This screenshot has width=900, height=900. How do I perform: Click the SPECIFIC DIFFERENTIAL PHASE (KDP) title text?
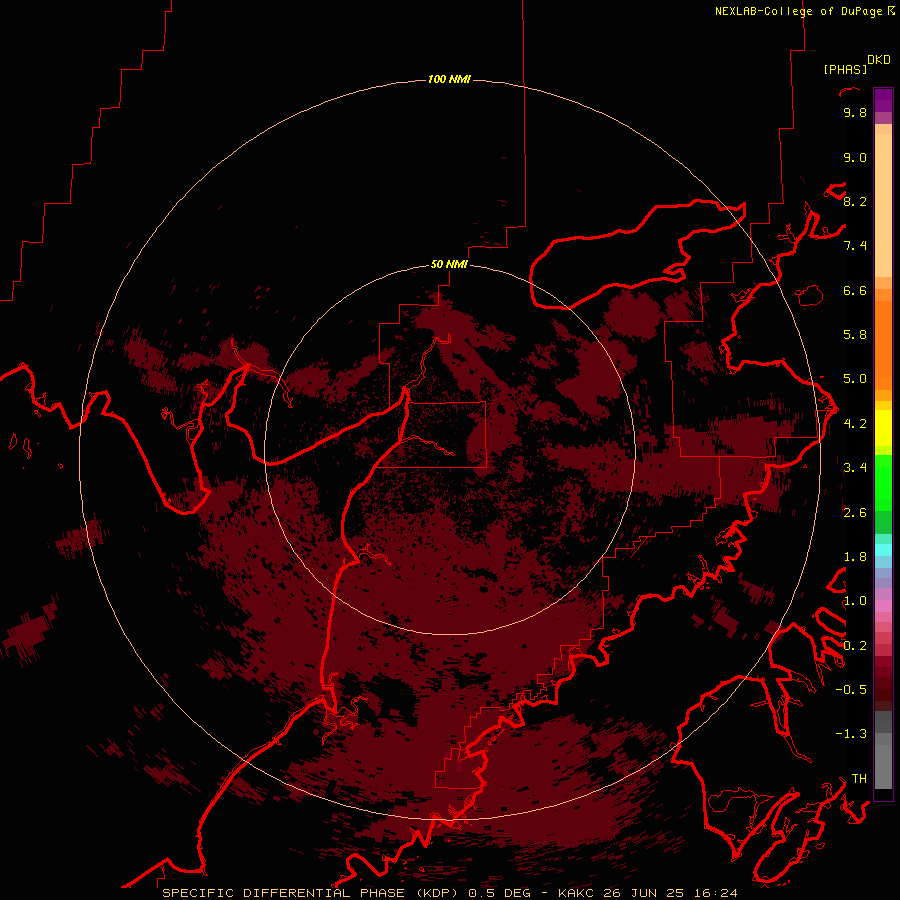point(309,893)
